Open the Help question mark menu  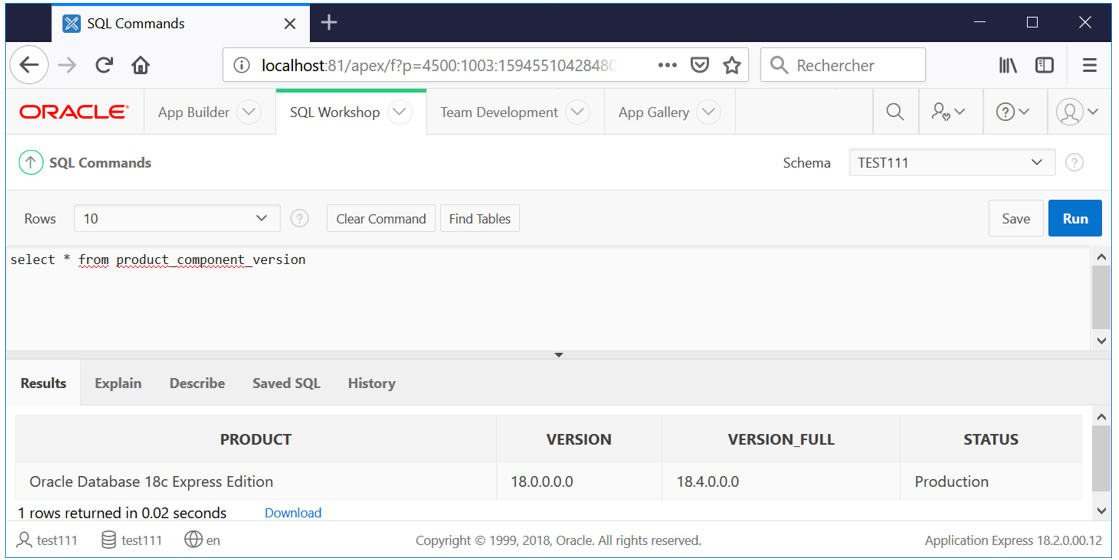[1013, 112]
